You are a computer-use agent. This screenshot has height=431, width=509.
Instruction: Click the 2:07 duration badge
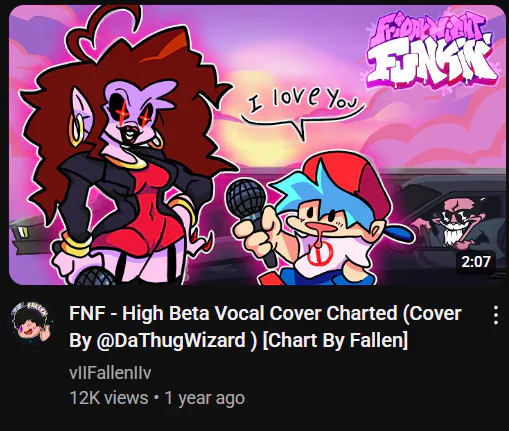(476, 261)
